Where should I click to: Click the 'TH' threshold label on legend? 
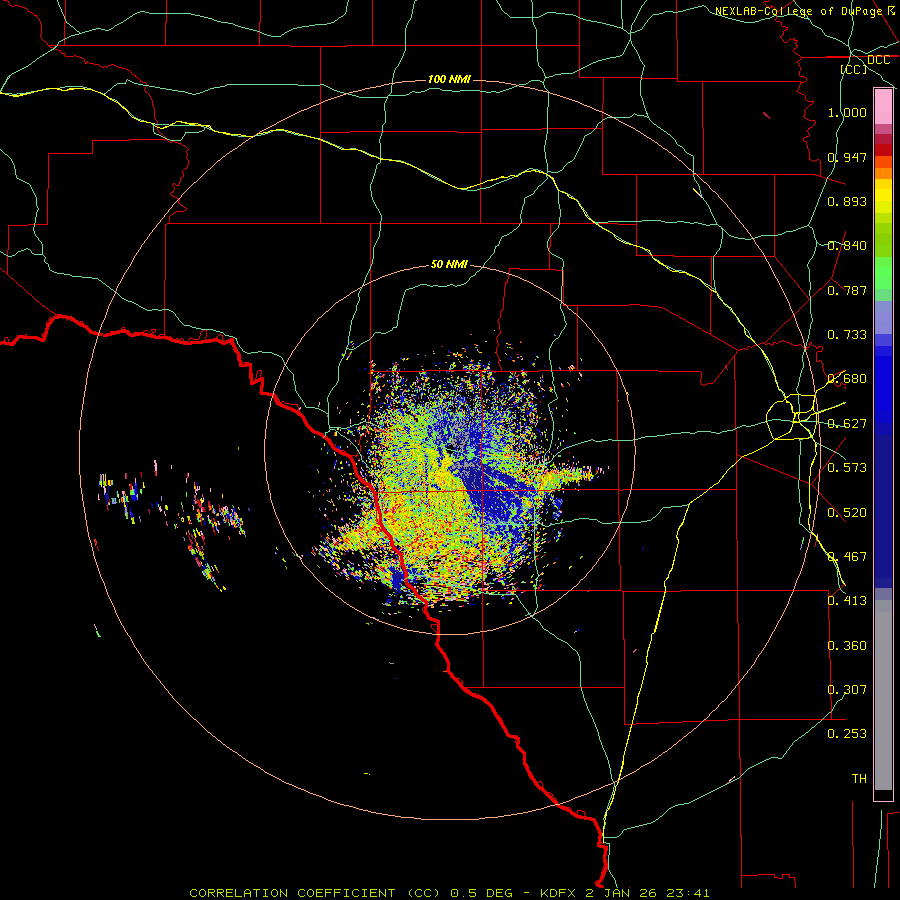point(859,779)
